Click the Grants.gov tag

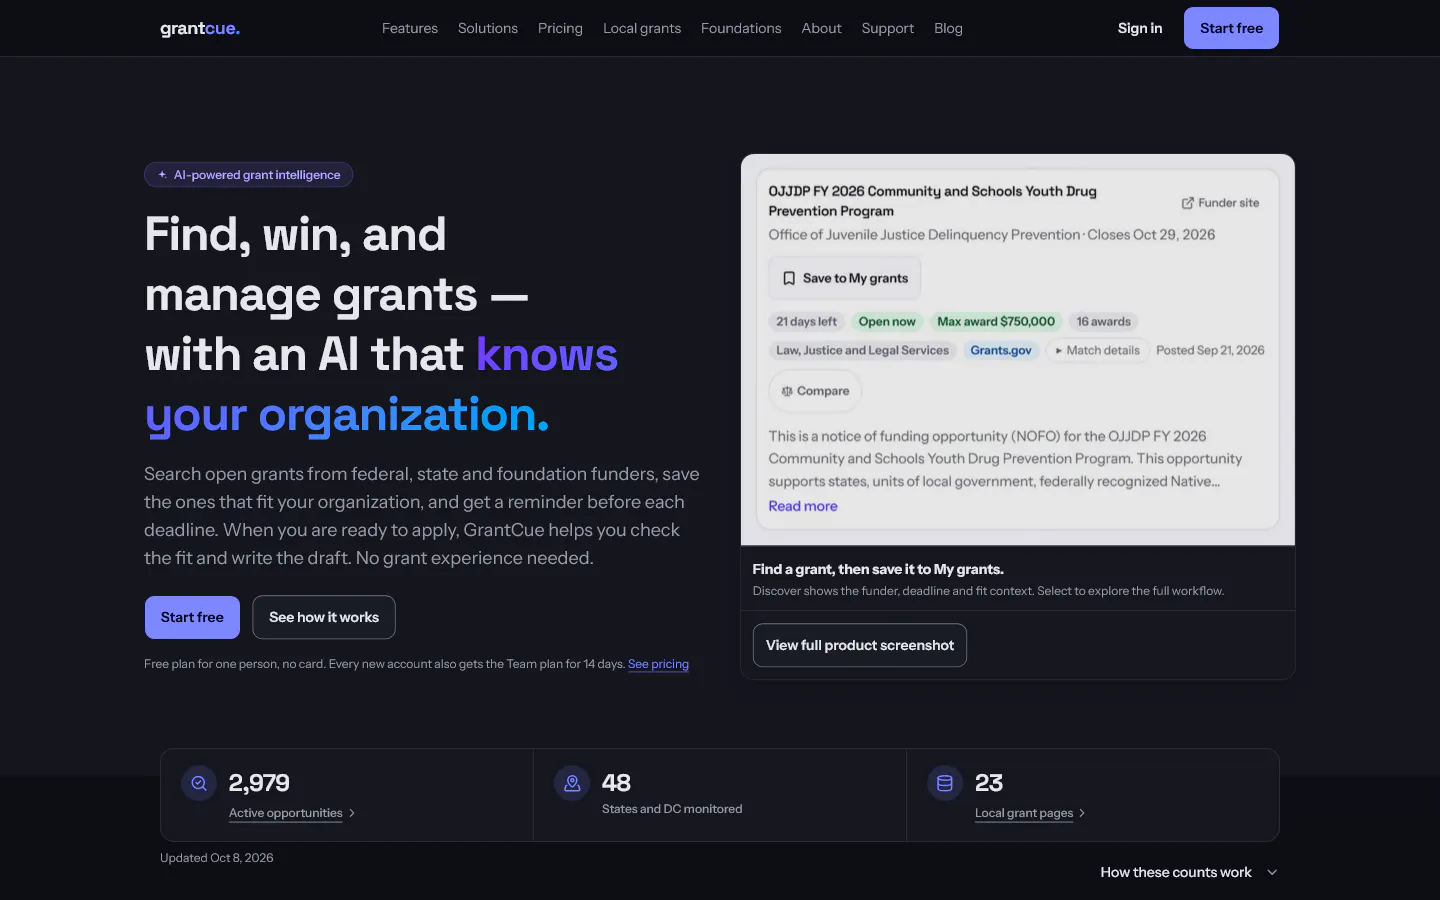tap(1001, 350)
